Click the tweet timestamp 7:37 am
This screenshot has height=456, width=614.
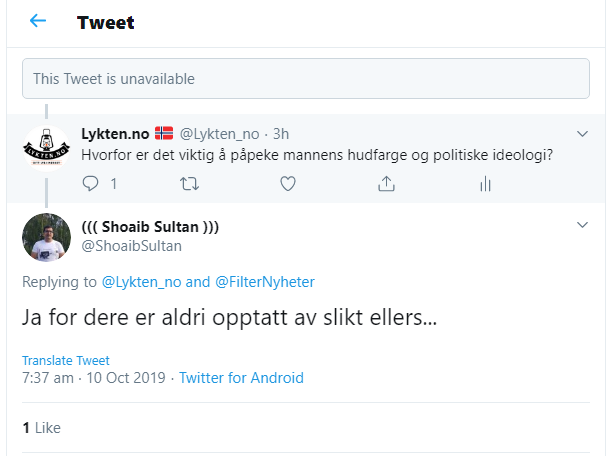pyautogui.click(x=48, y=378)
